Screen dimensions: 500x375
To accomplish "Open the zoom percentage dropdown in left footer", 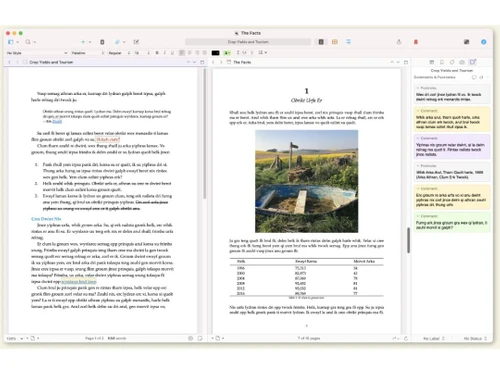I will pos(15,338).
